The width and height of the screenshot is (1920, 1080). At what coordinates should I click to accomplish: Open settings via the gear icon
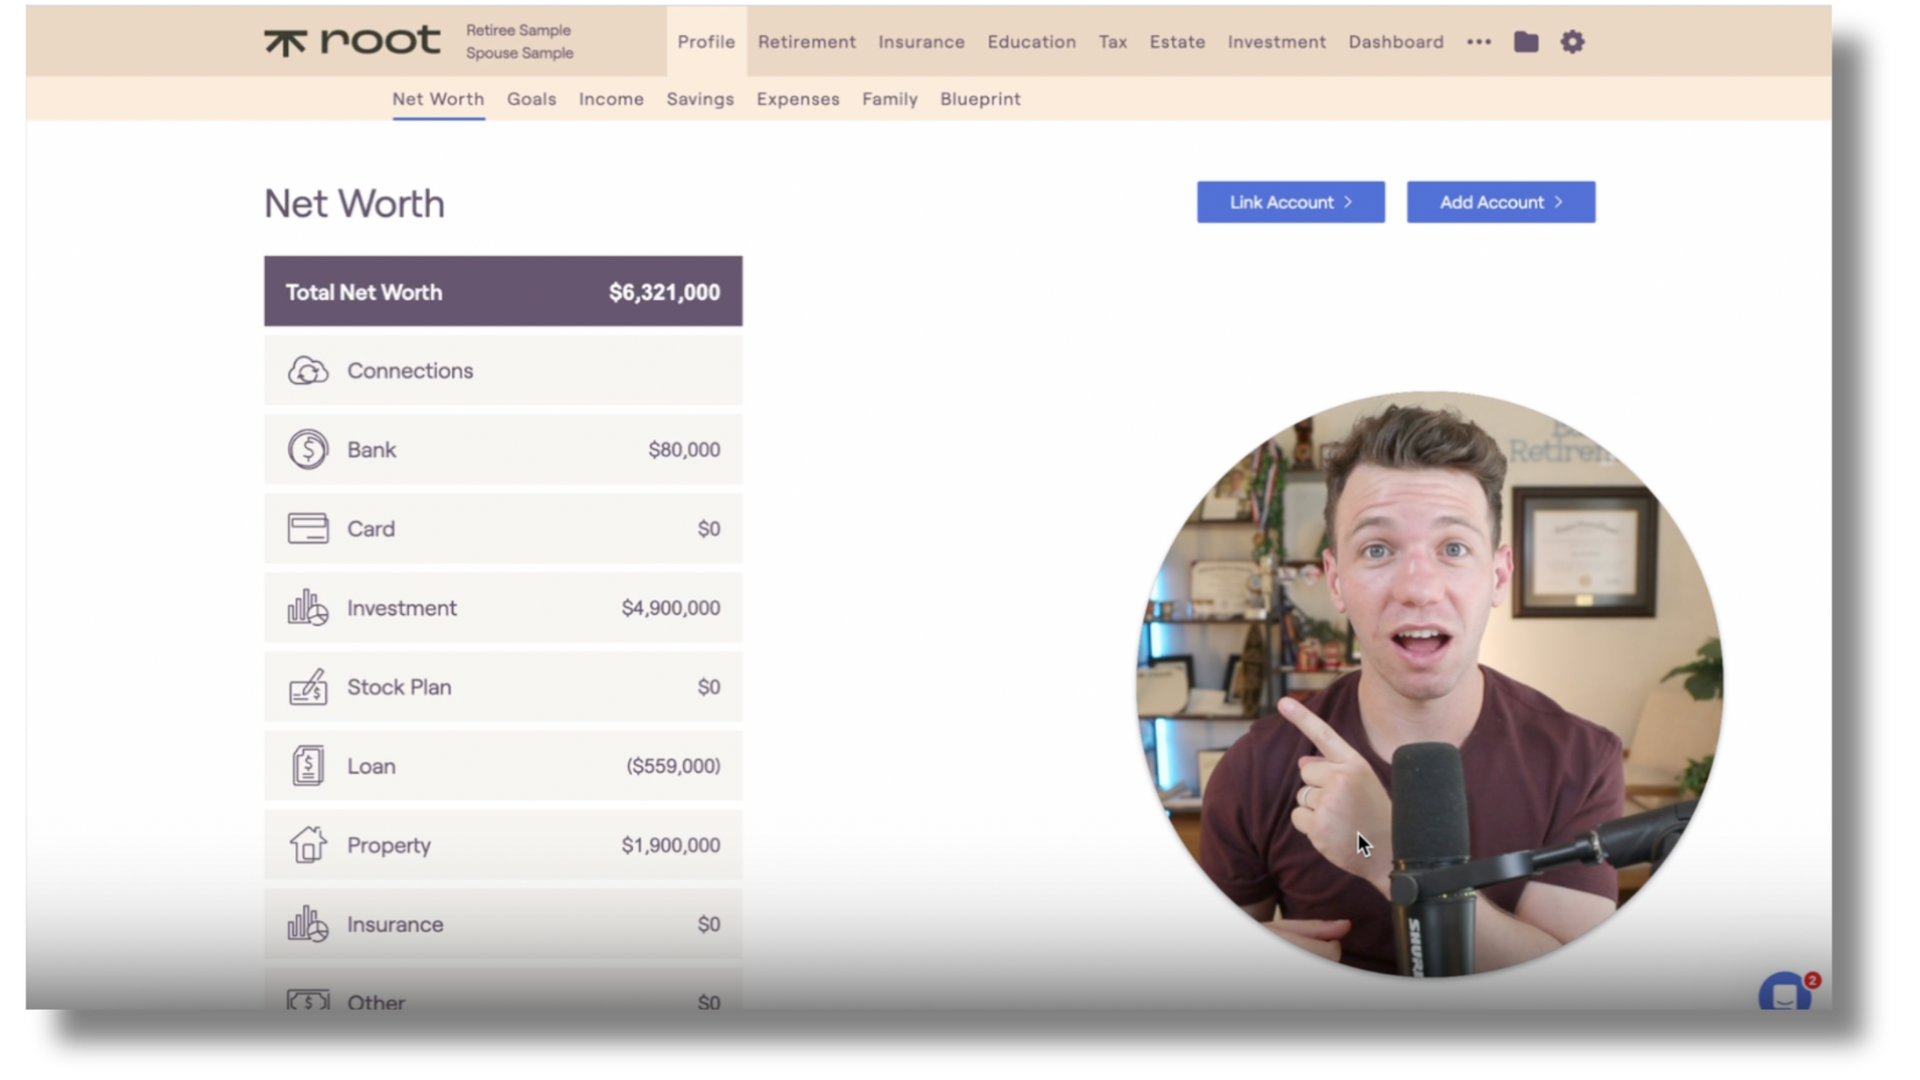pos(1572,42)
